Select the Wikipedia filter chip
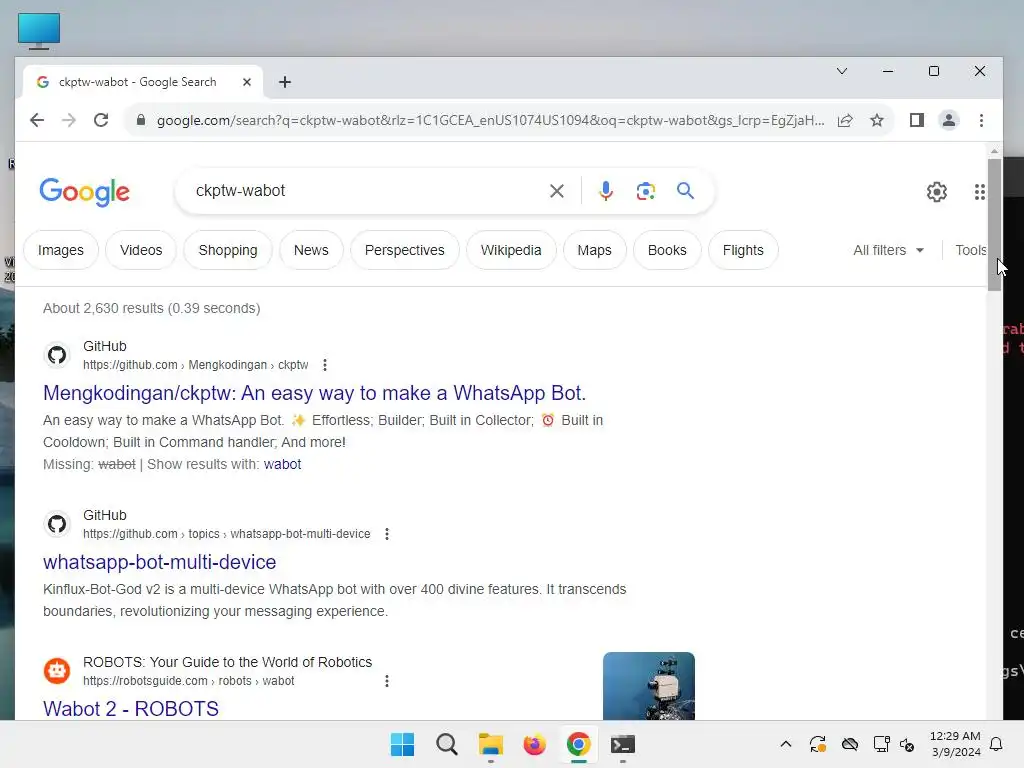 click(511, 250)
